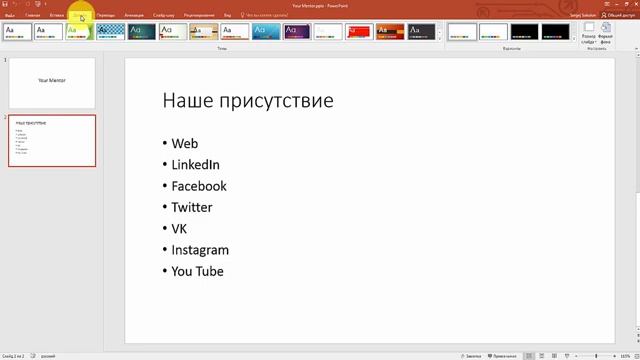
Task: Start slide show icon in status bar
Action: pyautogui.click(x=567, y=356)
